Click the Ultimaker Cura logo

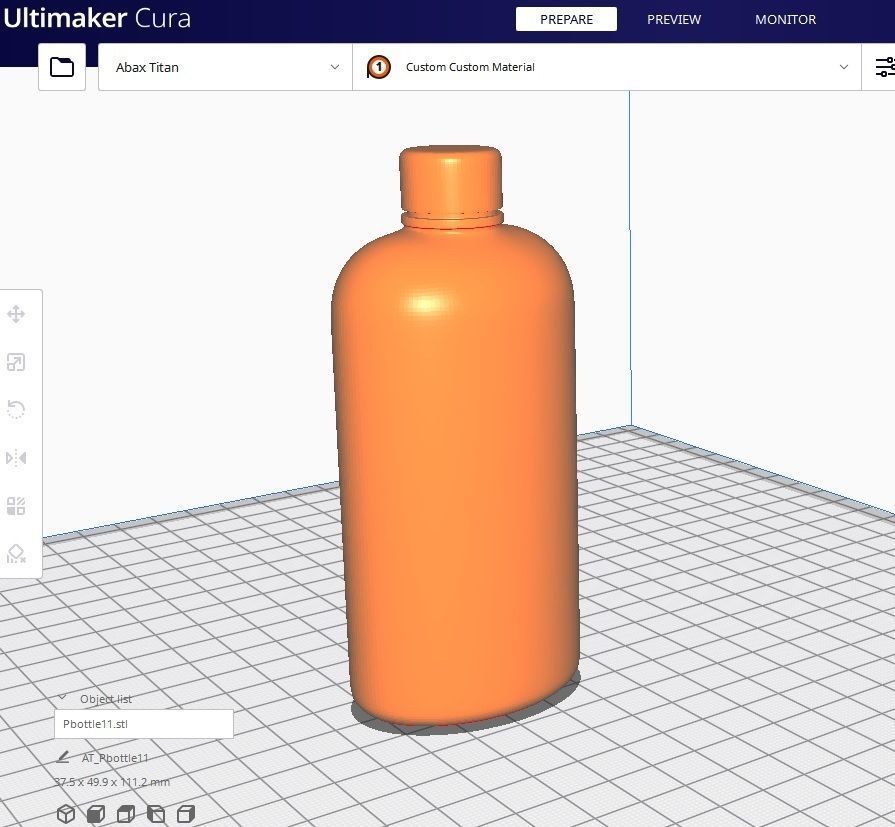[97, 18]
